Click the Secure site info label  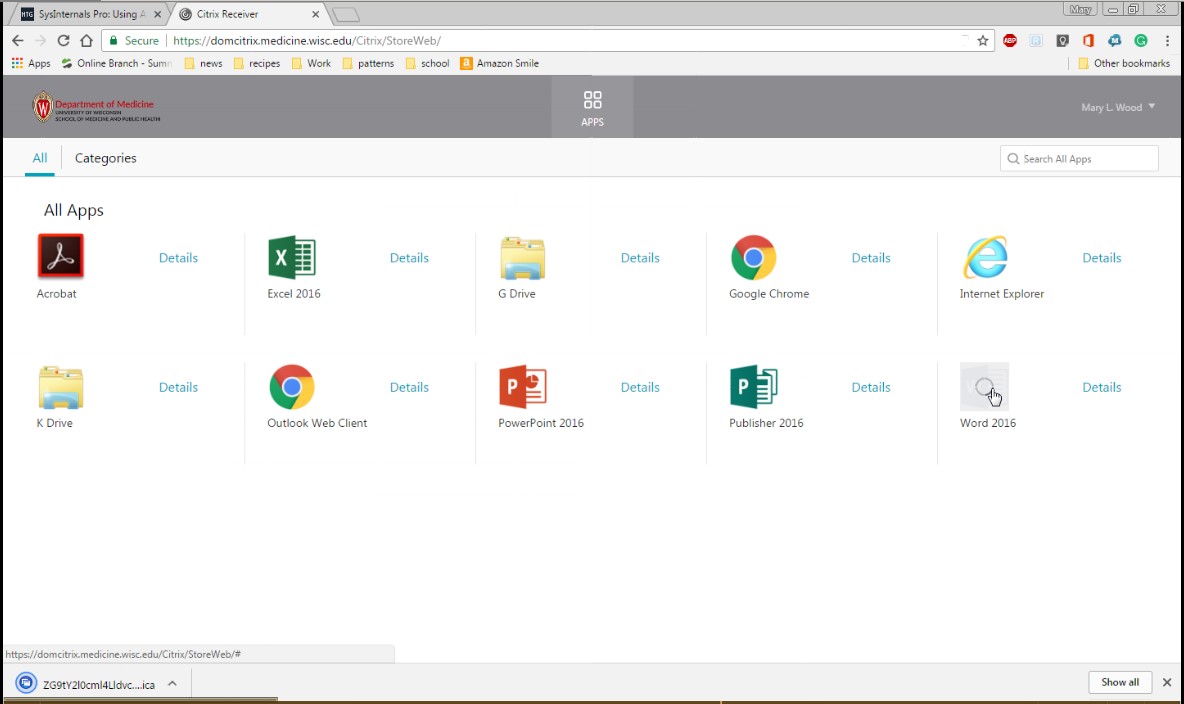(x=134, y=41)
